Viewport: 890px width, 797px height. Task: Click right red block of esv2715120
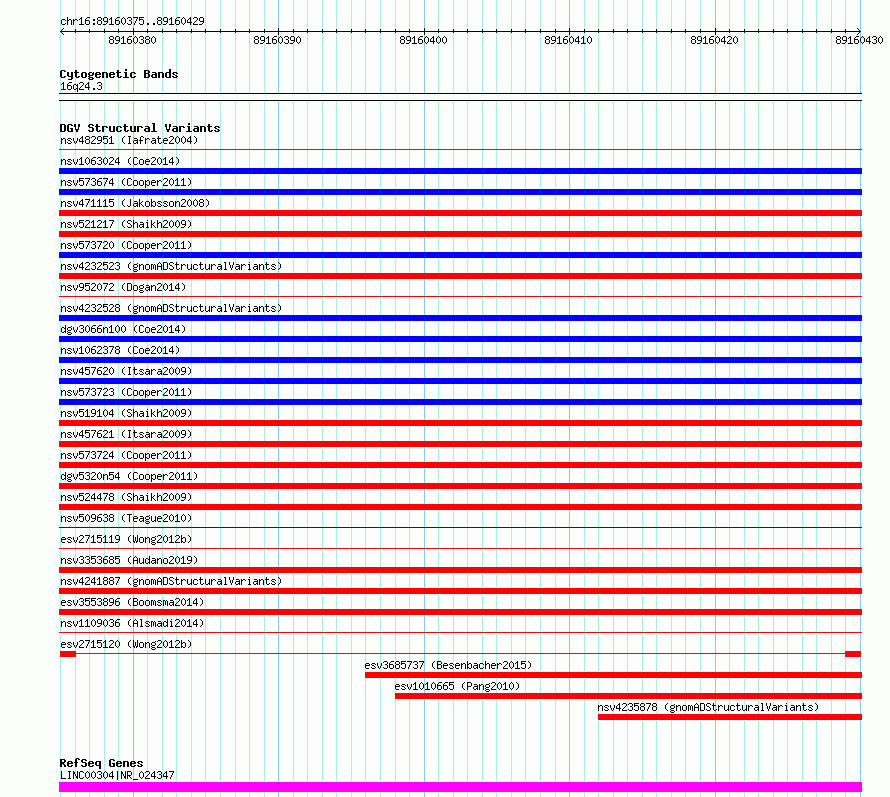point(853,654)
